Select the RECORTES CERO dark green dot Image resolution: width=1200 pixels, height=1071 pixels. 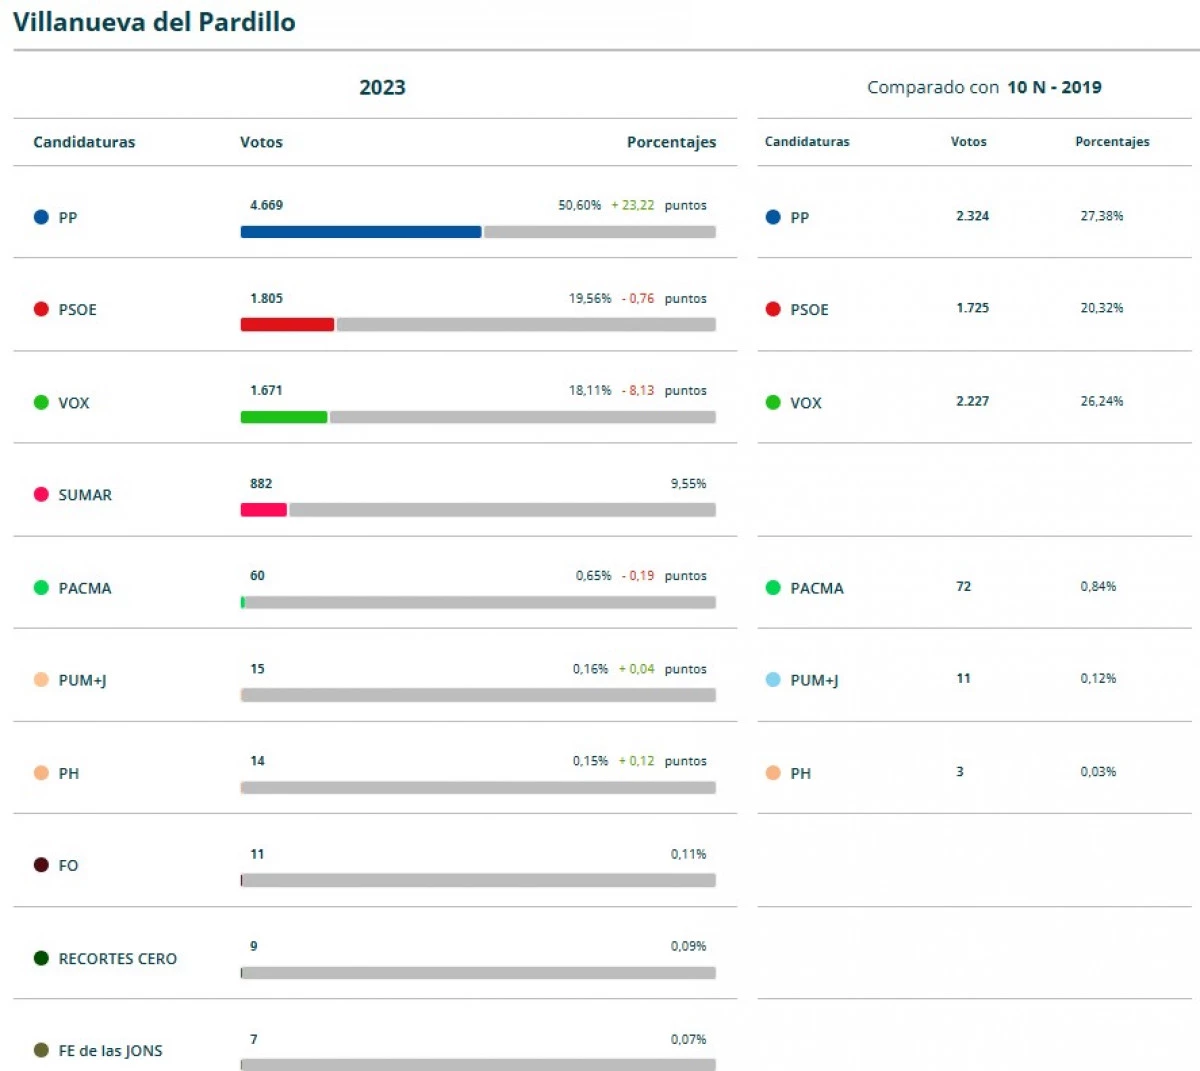41,958
